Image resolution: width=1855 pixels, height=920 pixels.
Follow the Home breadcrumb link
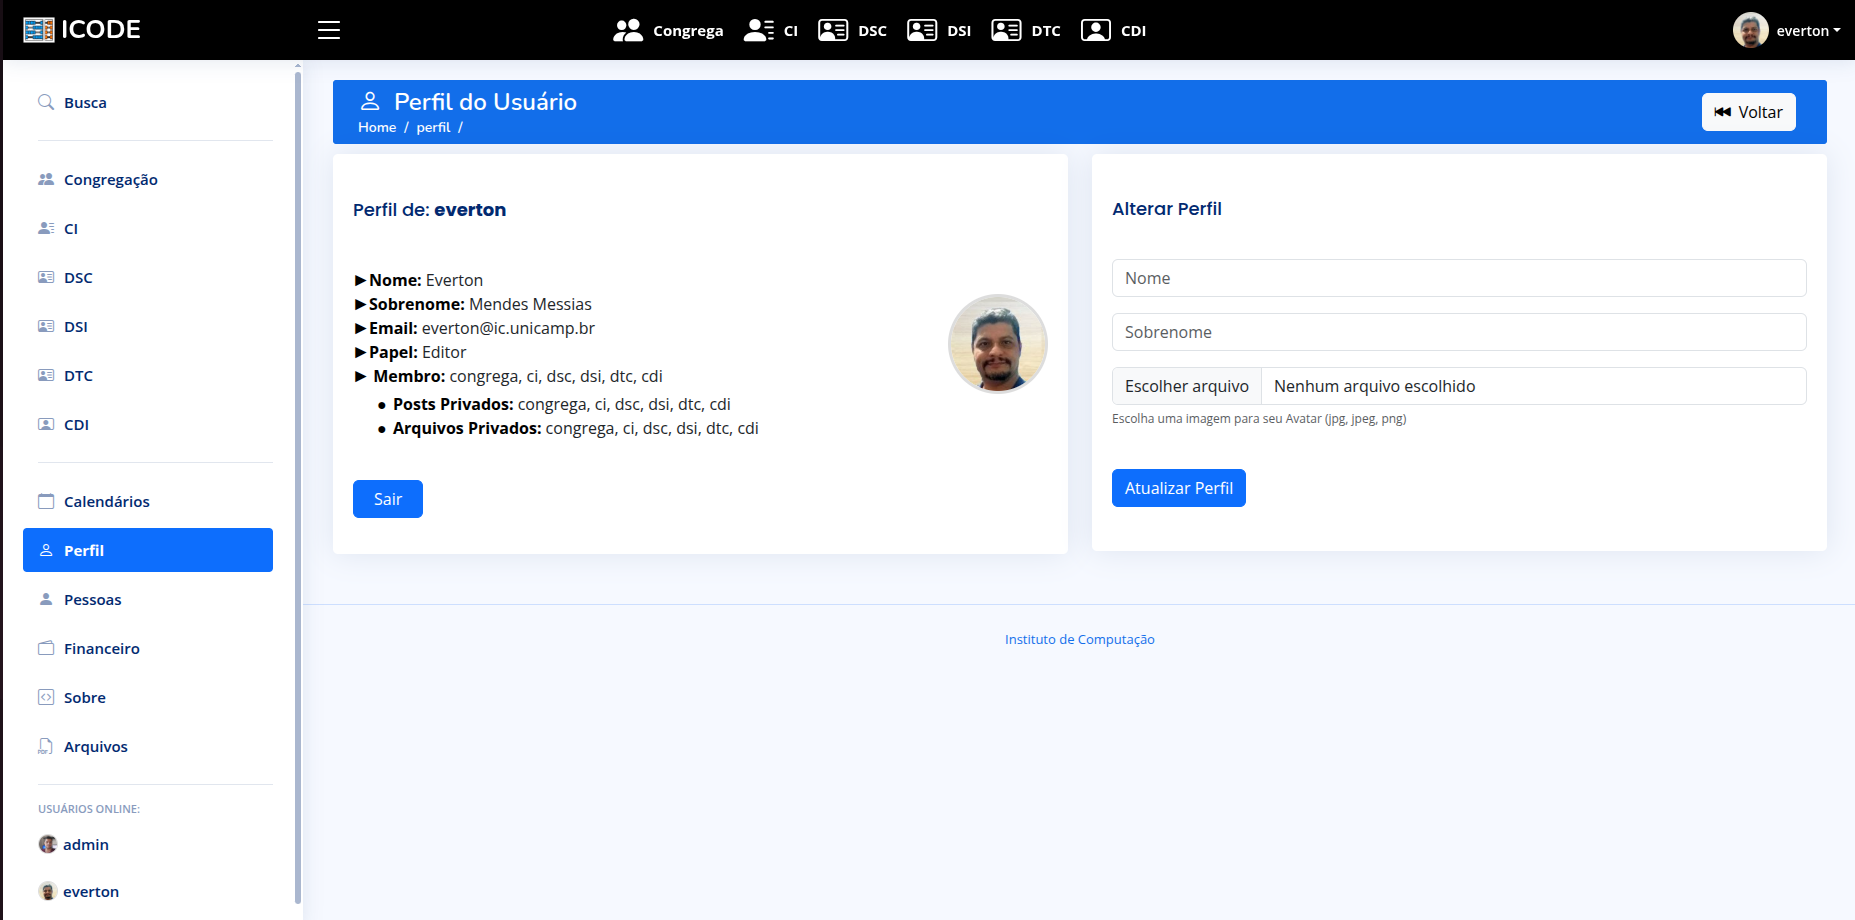click(x=377, y=127)
